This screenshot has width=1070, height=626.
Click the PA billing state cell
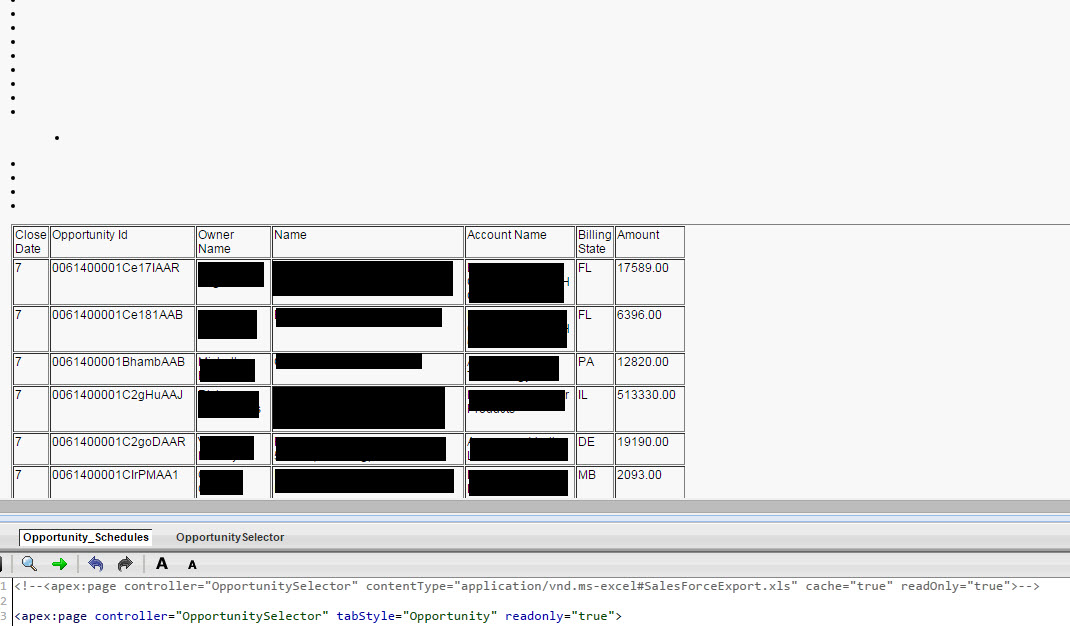pos(594,369)
